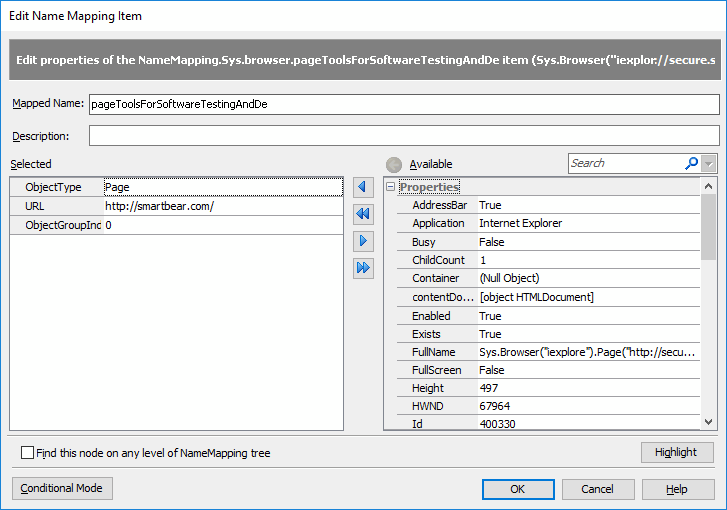This screenshot has height=510, width=727.
Task: Click the magnifier icon in Search box
Action: coord(691,163)
